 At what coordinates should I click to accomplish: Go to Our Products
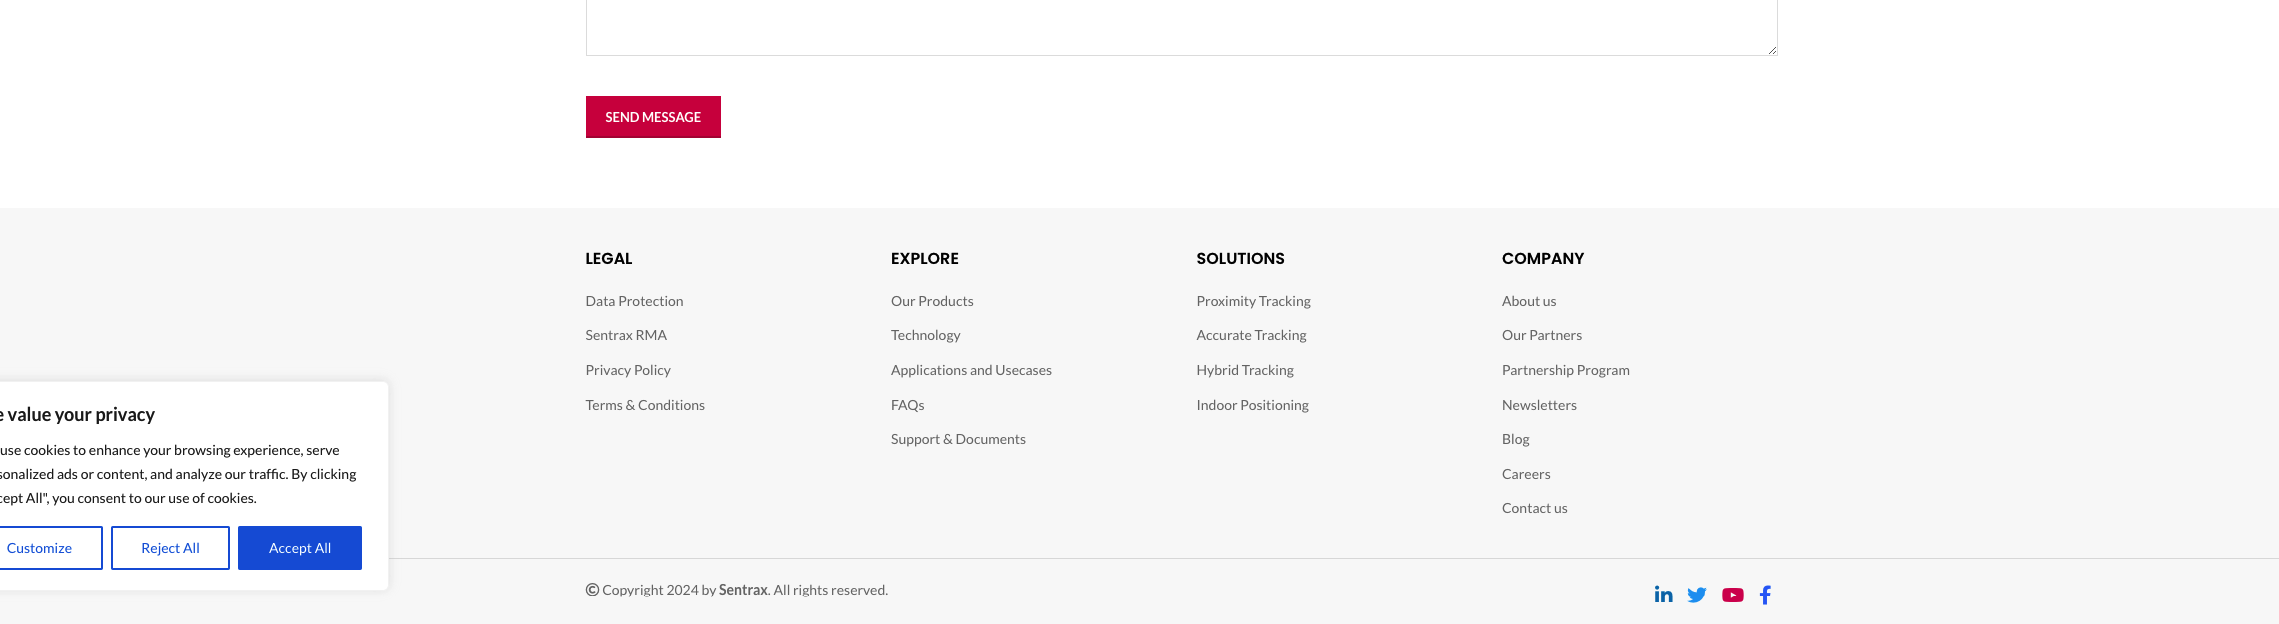932,301
